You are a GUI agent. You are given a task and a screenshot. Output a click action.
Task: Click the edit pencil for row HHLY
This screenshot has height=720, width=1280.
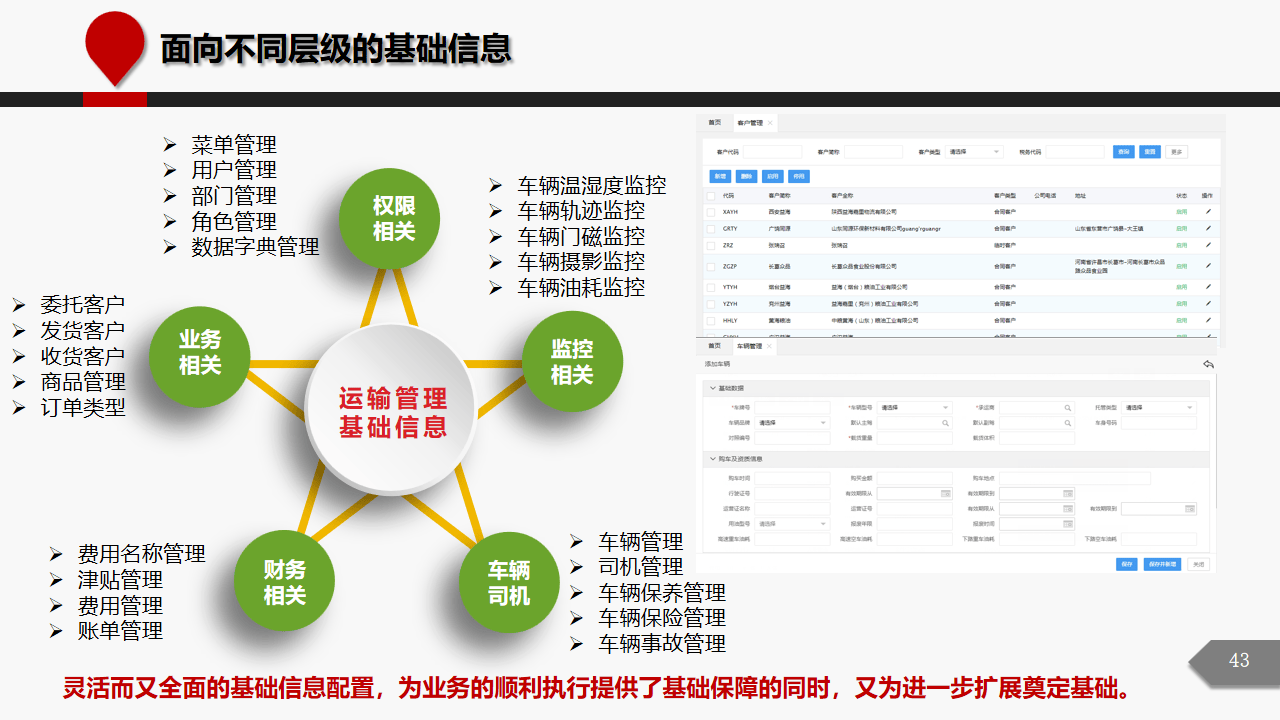pos(1208,320)
